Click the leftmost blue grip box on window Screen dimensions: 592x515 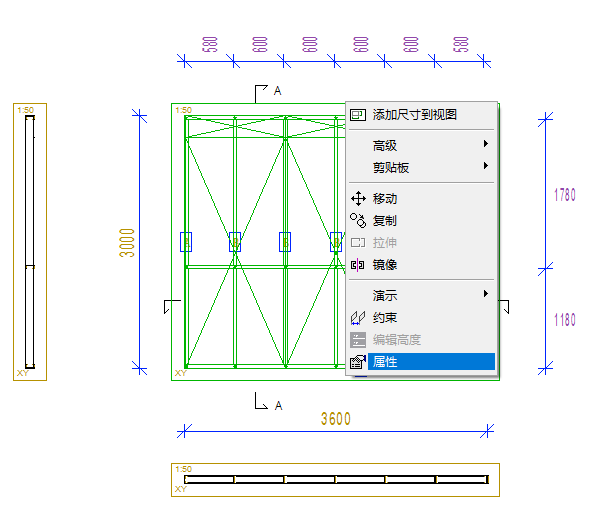pos(186,242)
